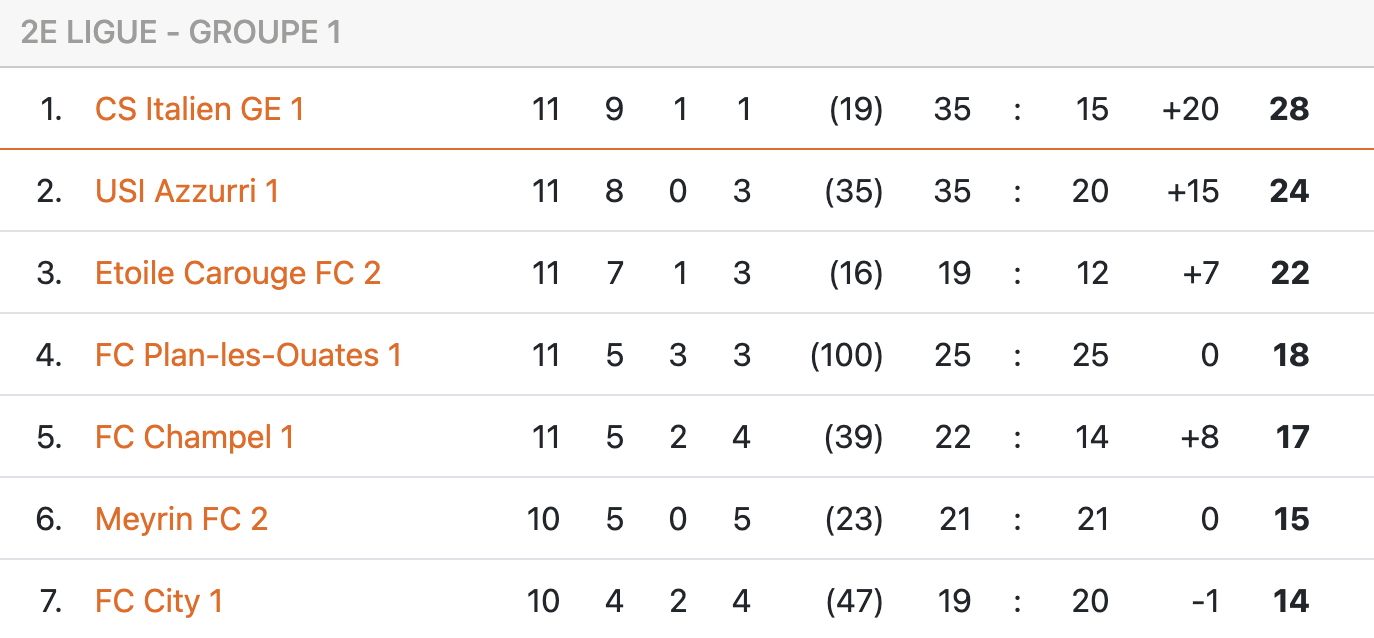This screenshot has width=1374, height=638.
Task: Click the USI Azzurri 1 team name
Action: [x=186, y=191]
